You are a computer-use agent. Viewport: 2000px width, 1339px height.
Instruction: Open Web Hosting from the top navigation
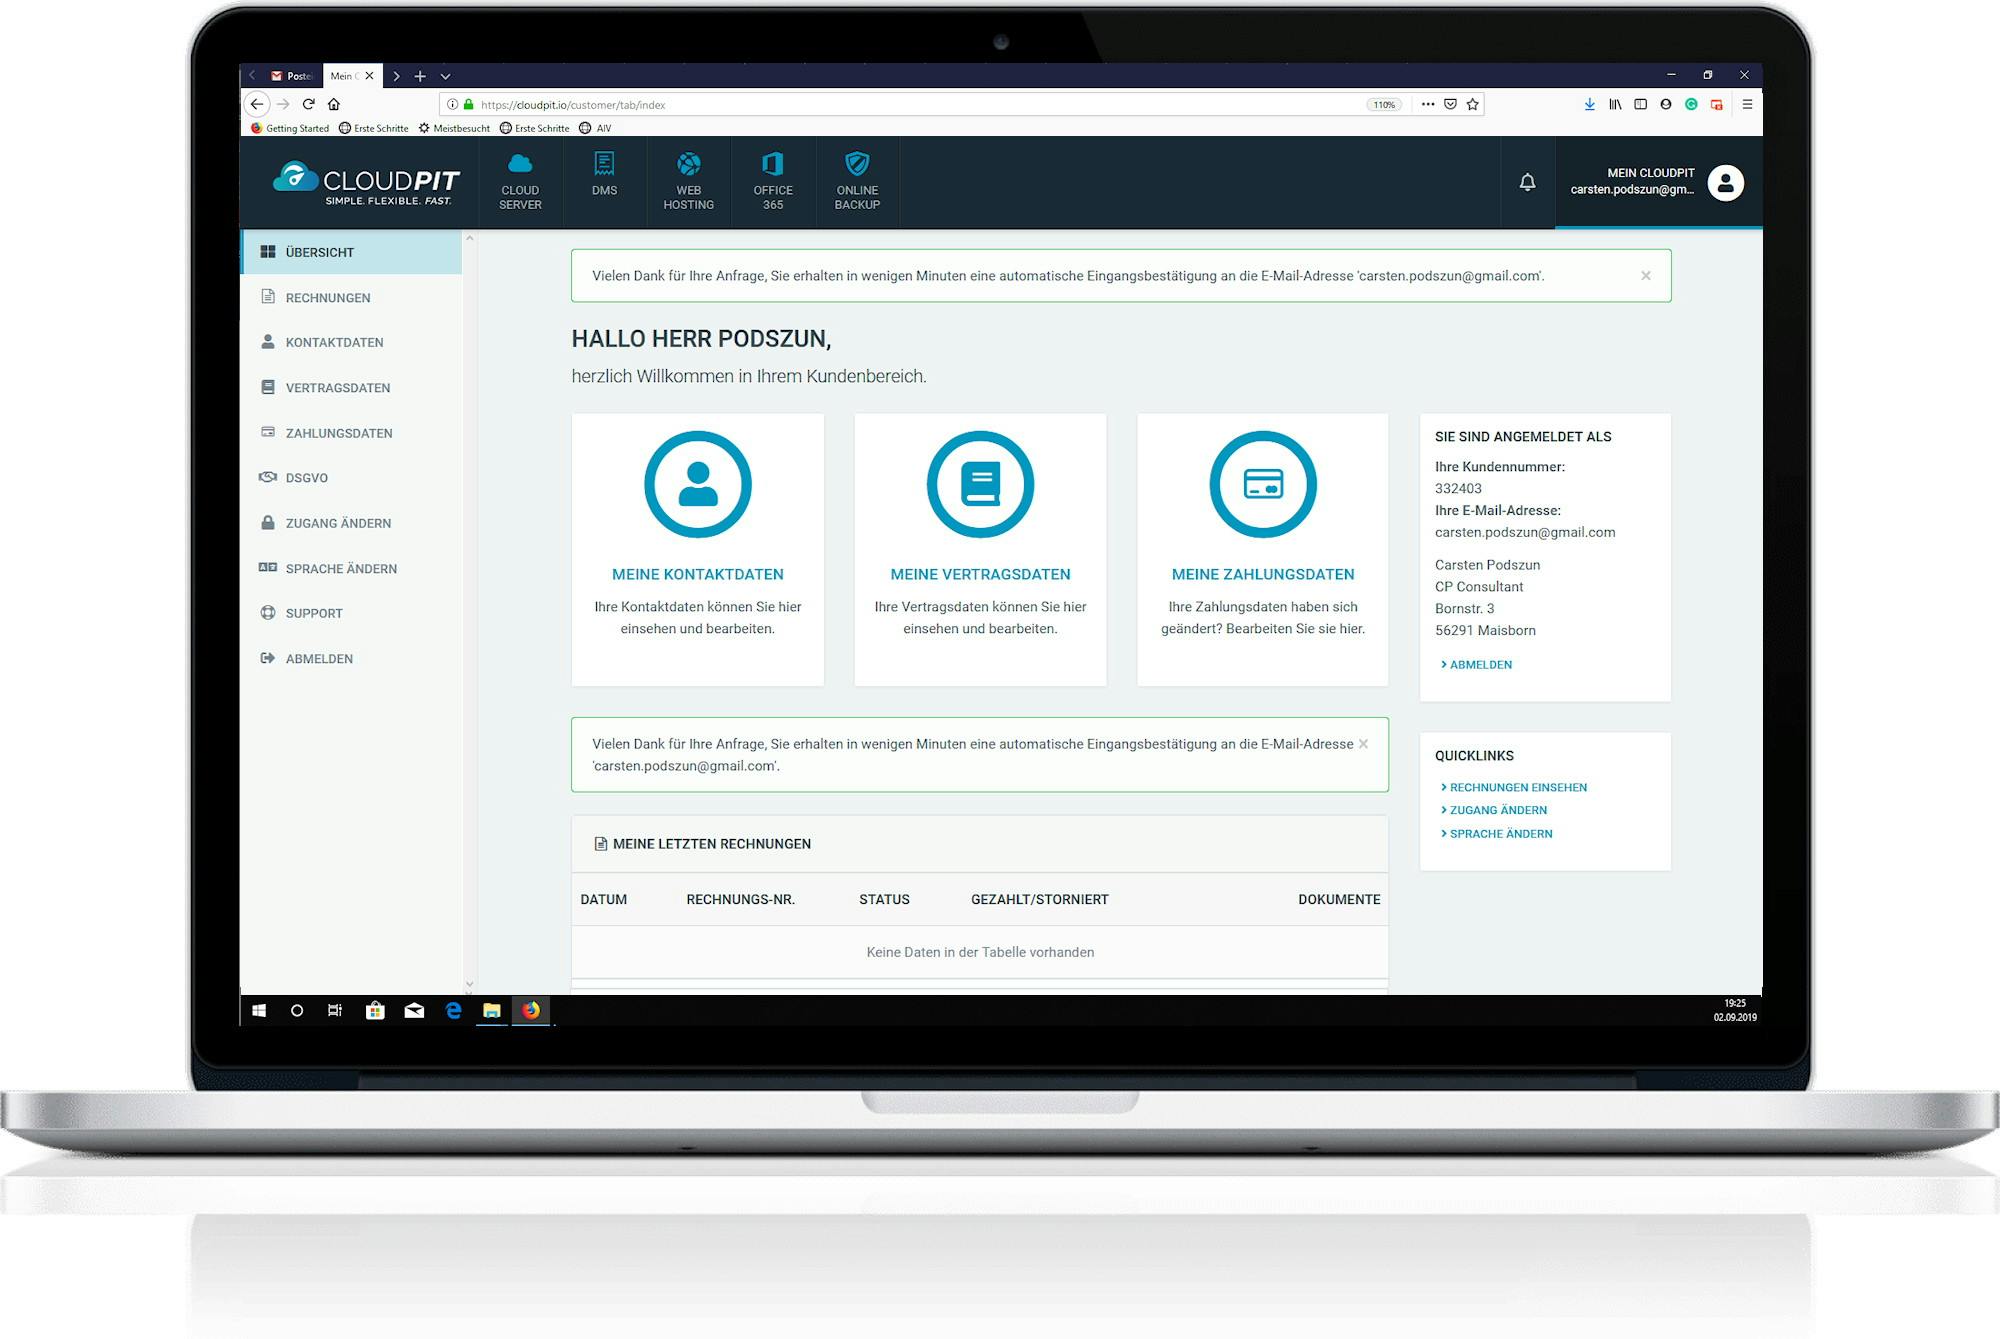688,180
